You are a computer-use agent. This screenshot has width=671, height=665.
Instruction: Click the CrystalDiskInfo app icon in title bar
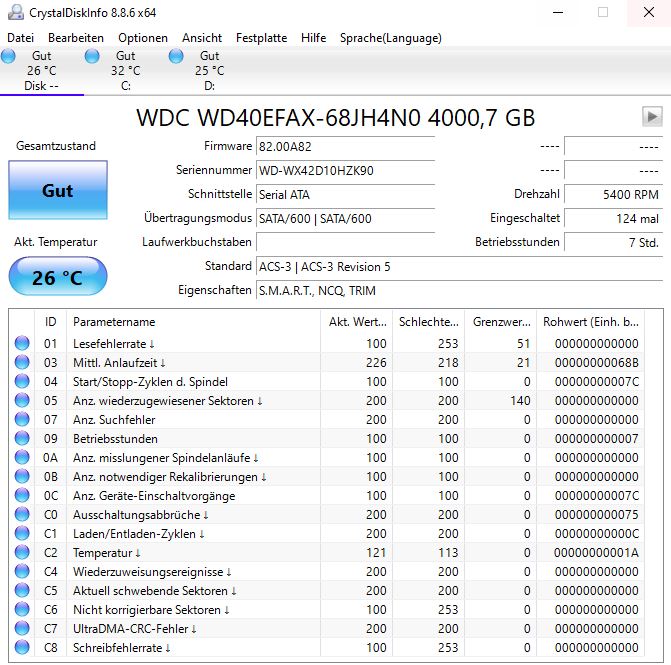point(16,12)
